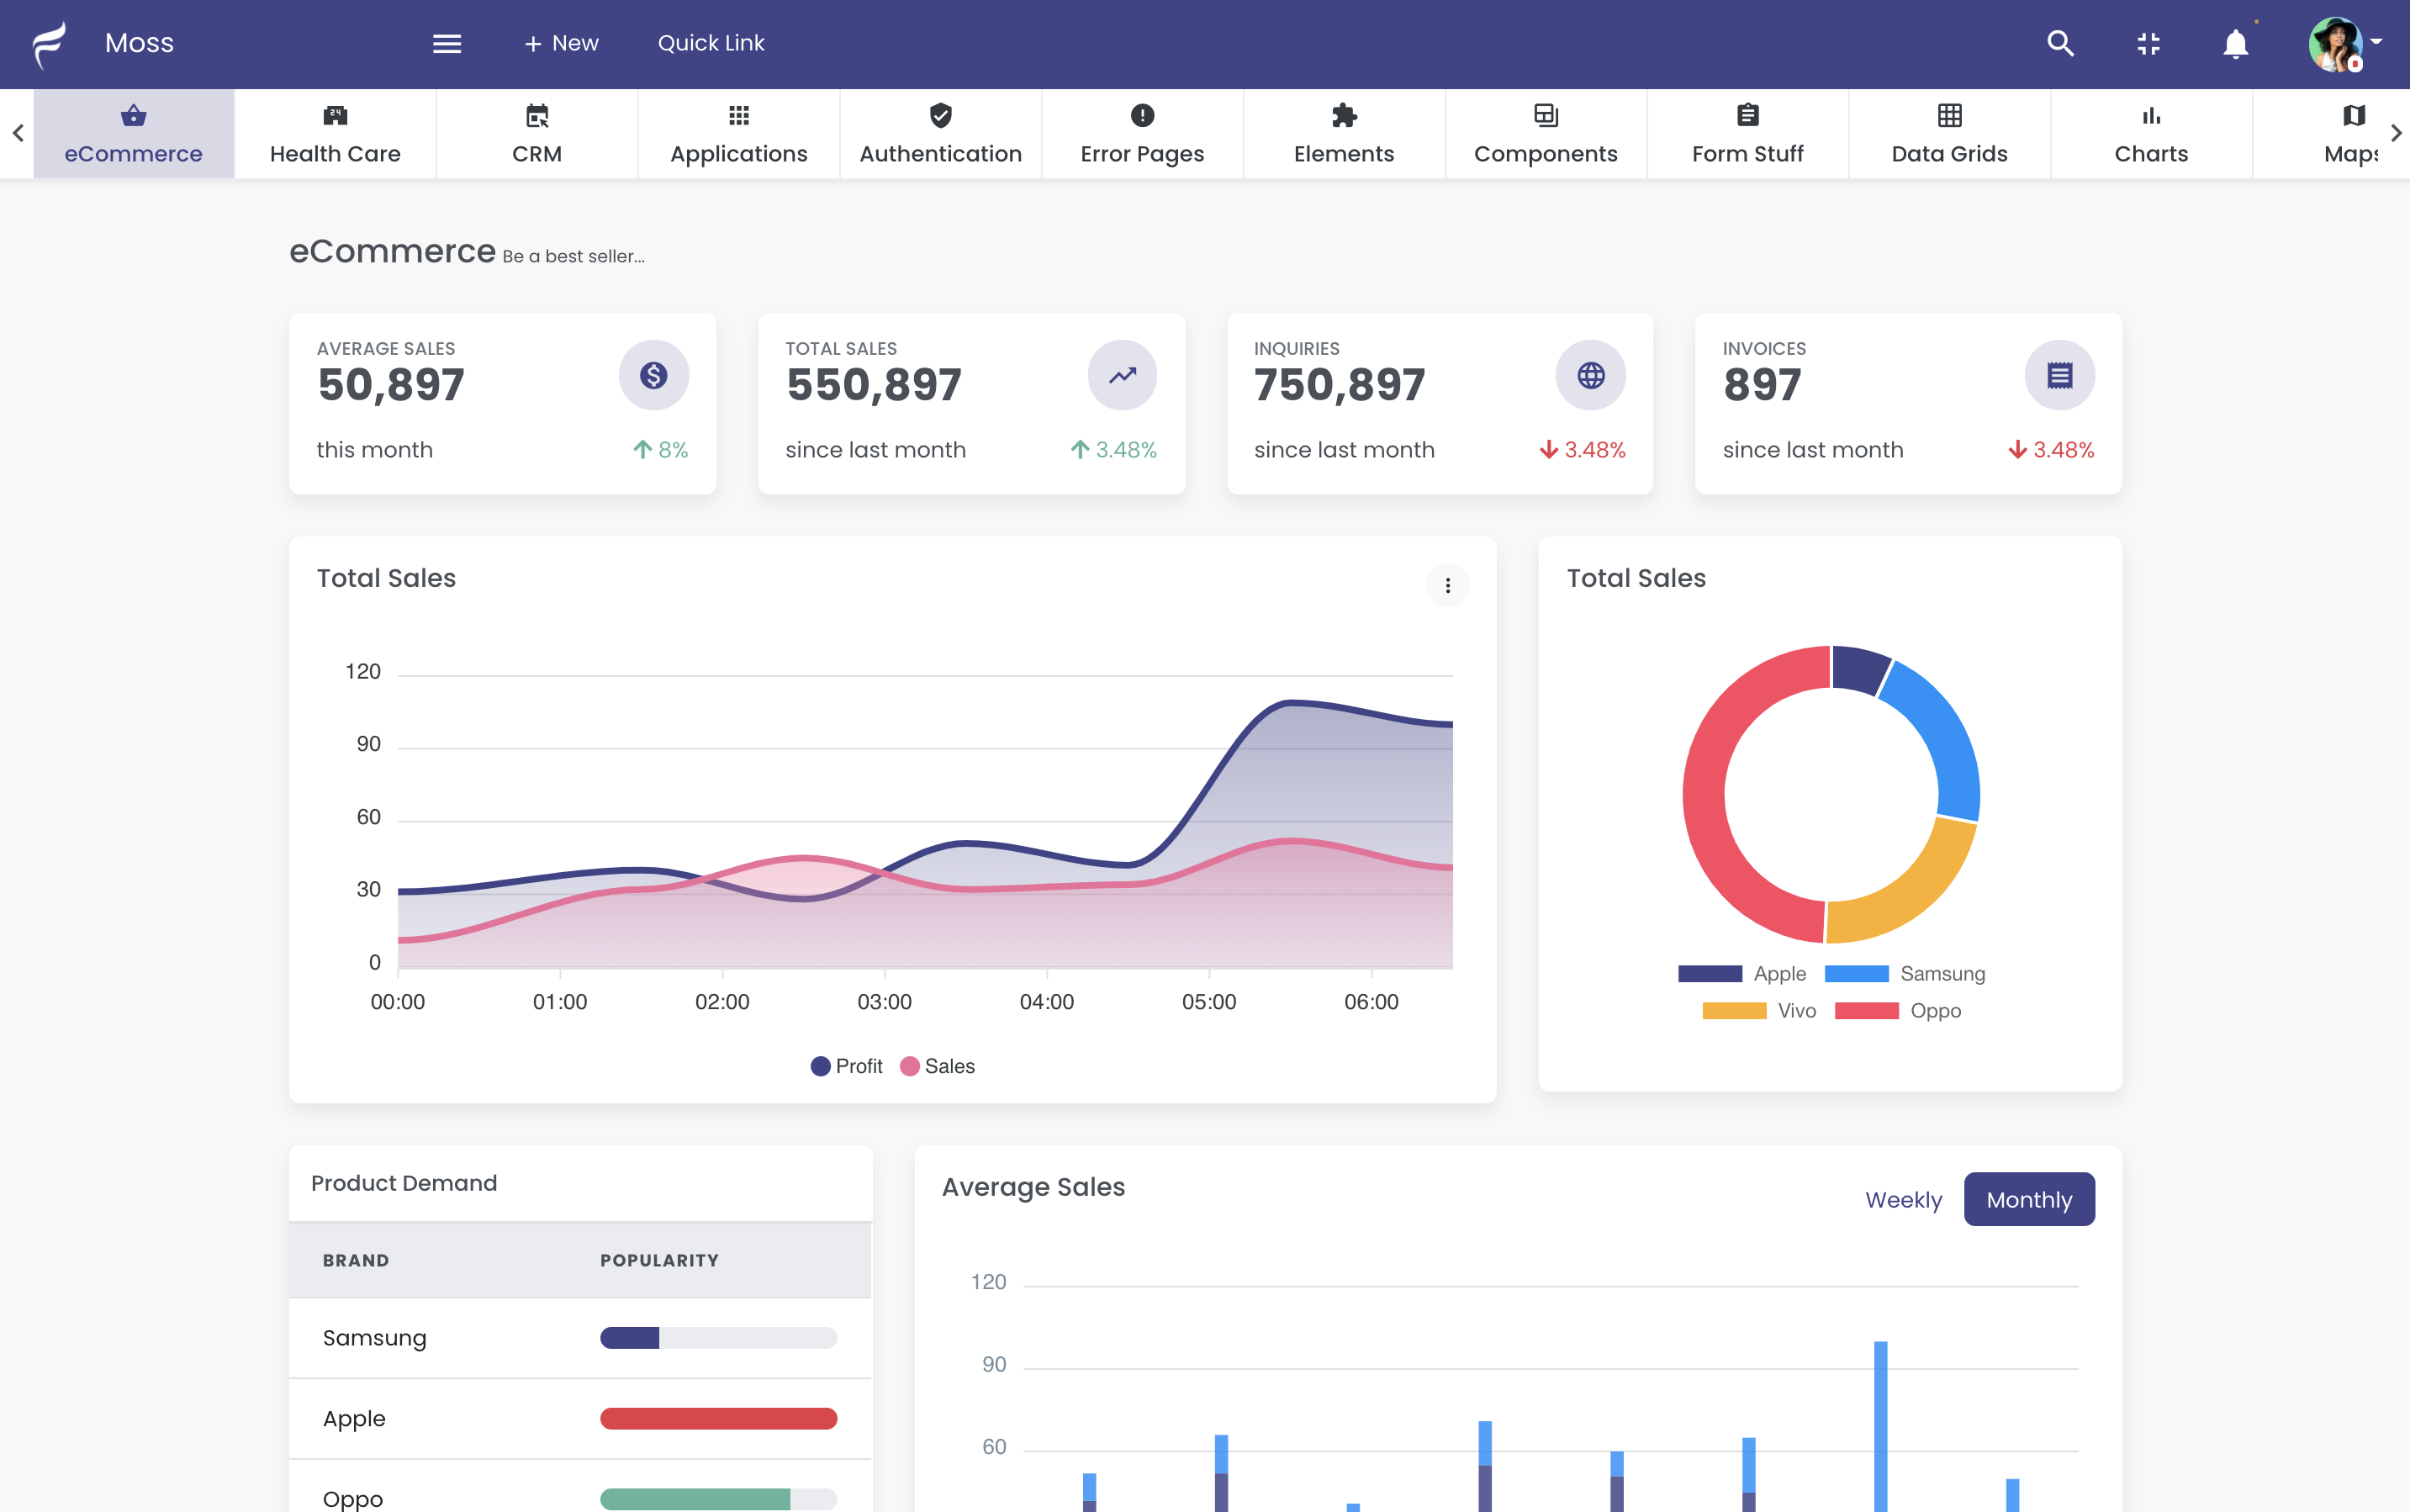
Task: Switch to the Charts tab
Action: [x=2151, y=134]
